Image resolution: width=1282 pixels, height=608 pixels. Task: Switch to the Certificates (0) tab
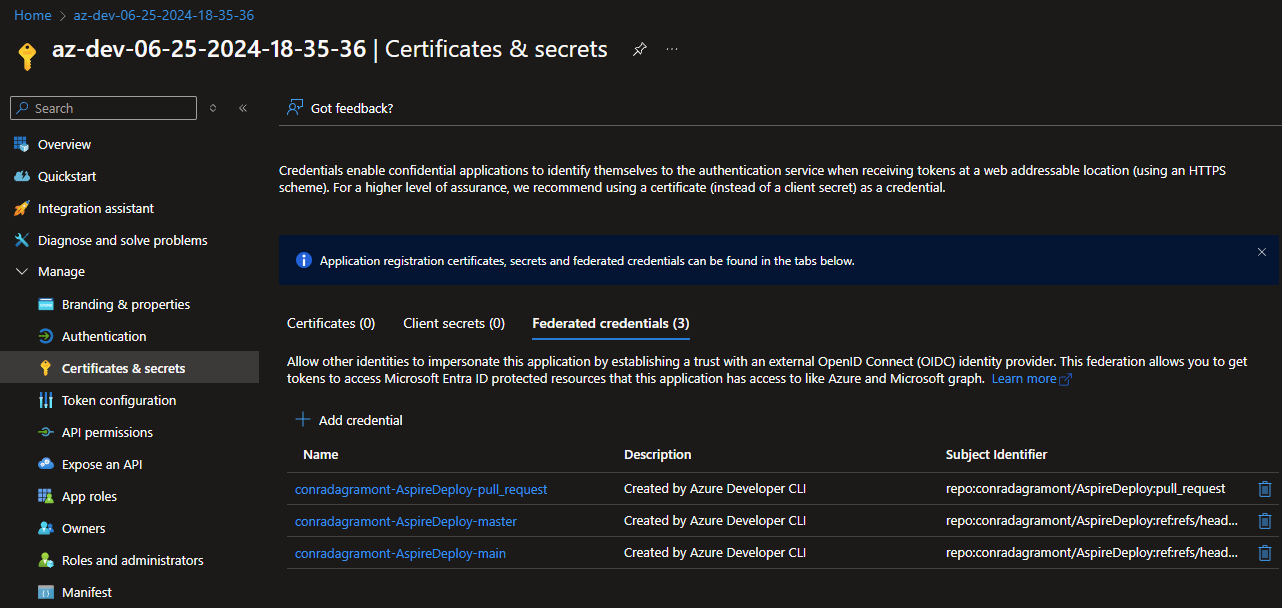coord(331,324)
